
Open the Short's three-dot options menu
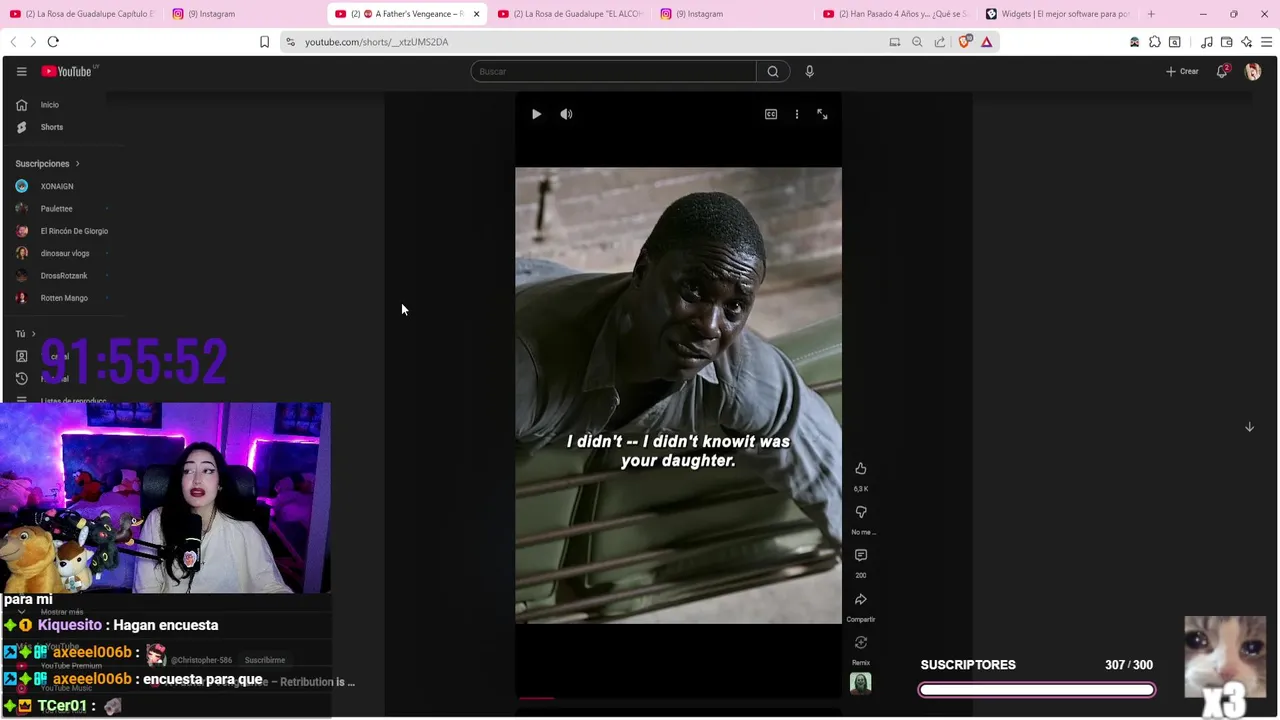click(x=797, y=114)
